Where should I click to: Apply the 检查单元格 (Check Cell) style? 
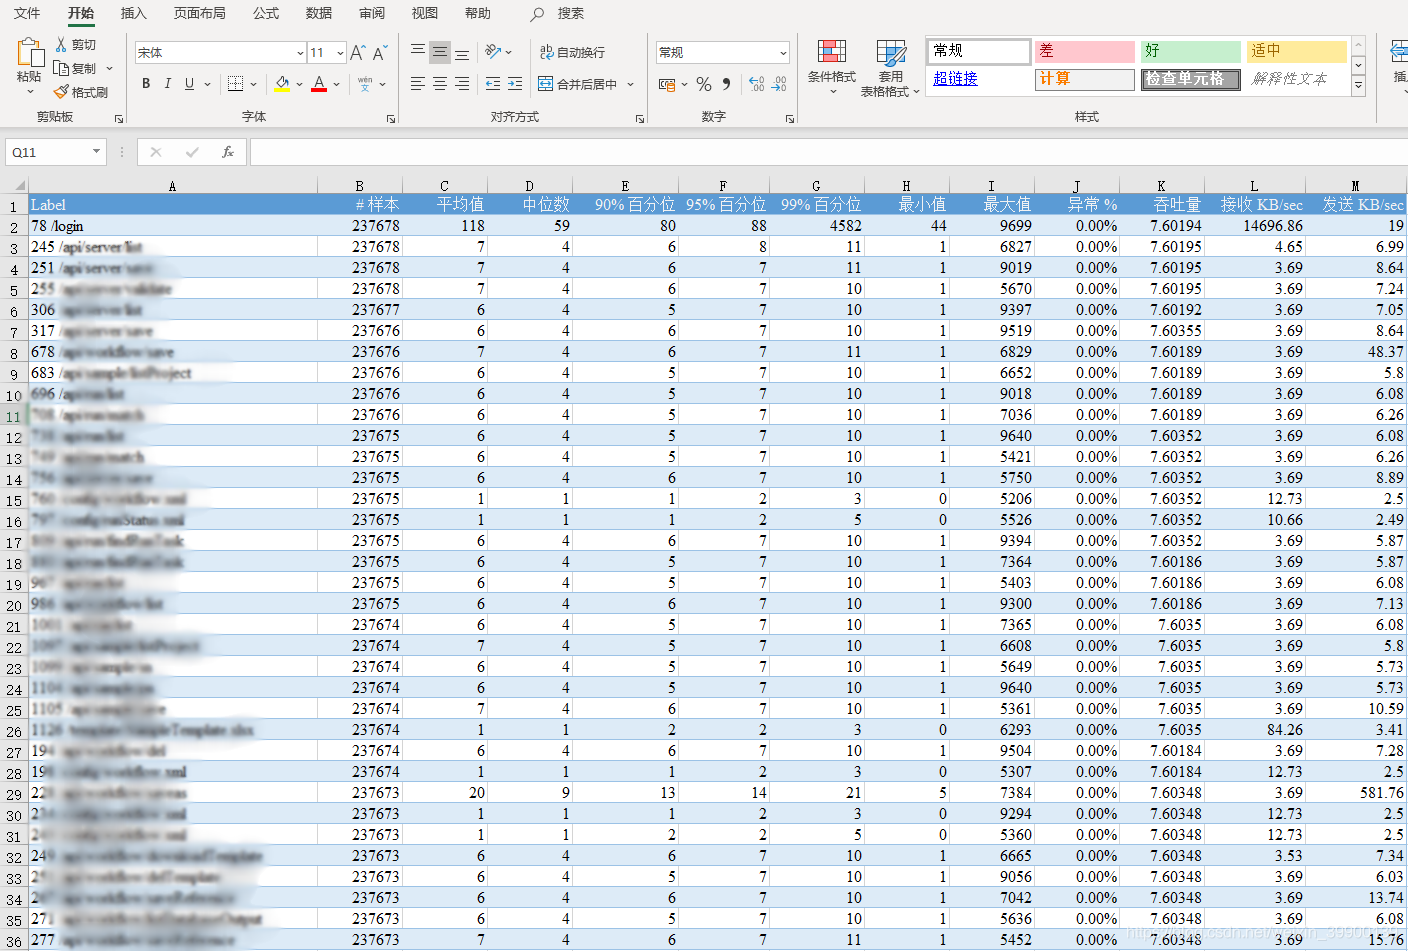[1191, 79]
